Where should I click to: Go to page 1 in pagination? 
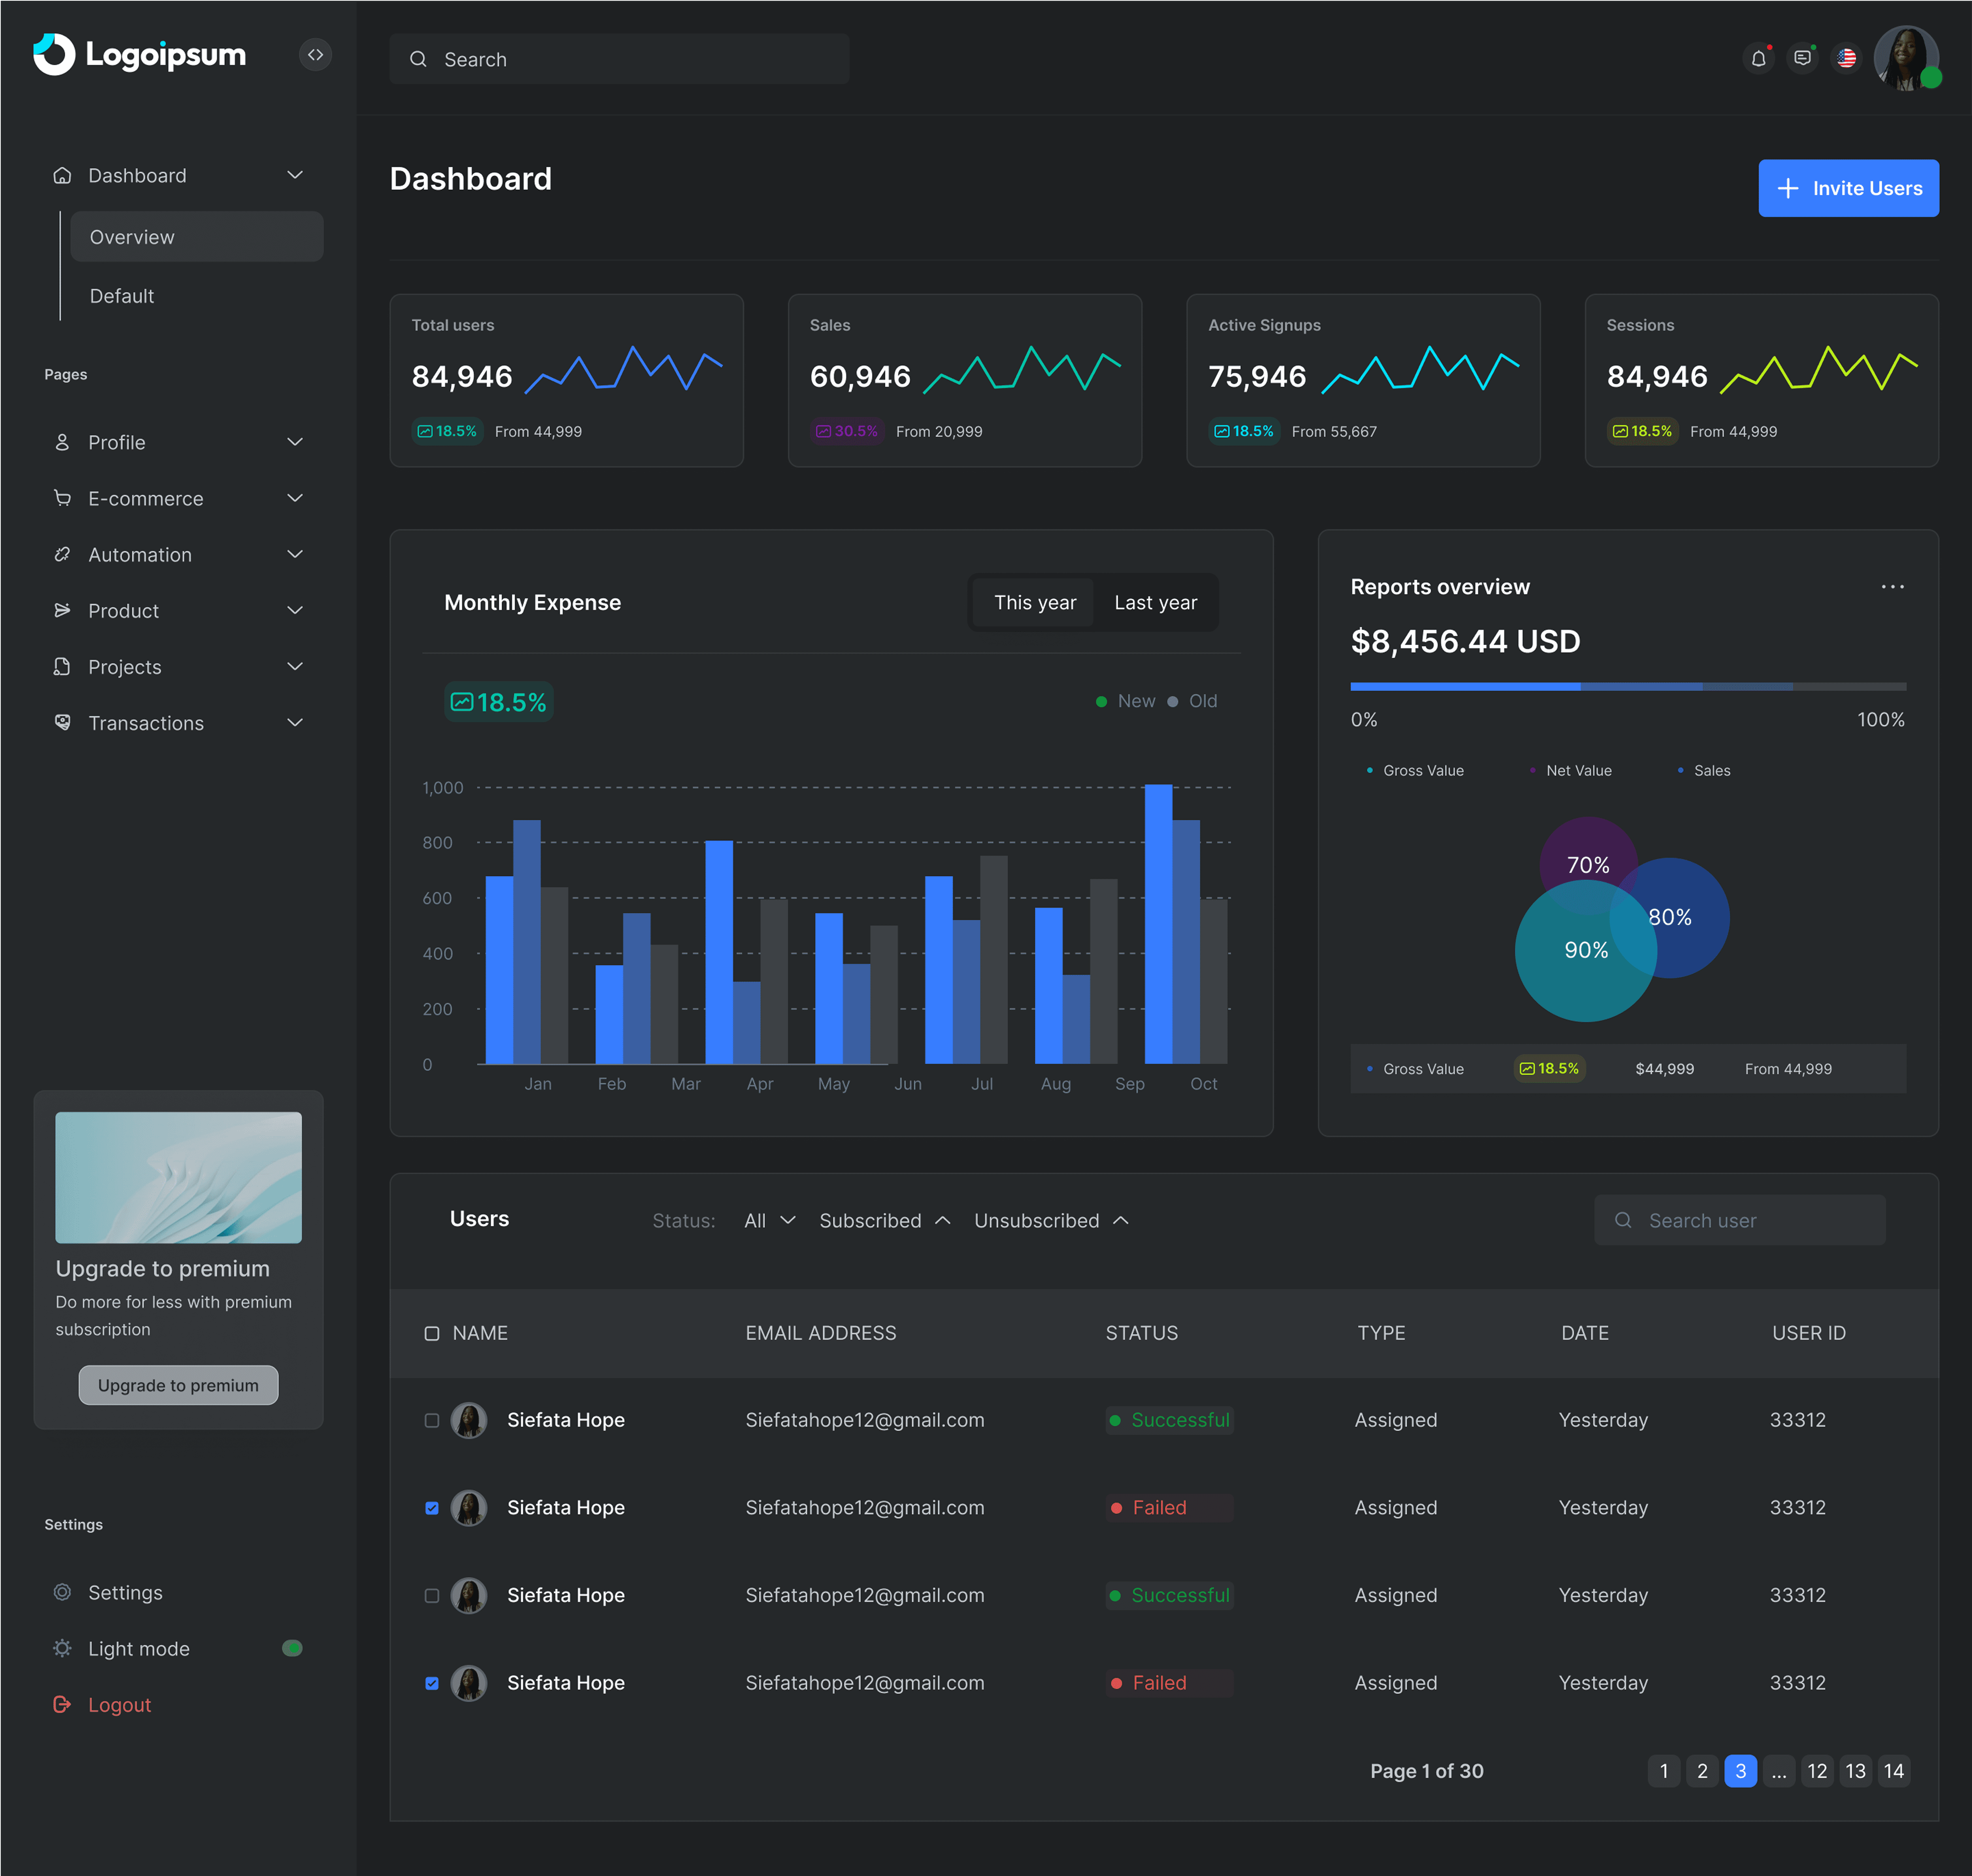(x=1663, y=1771)
